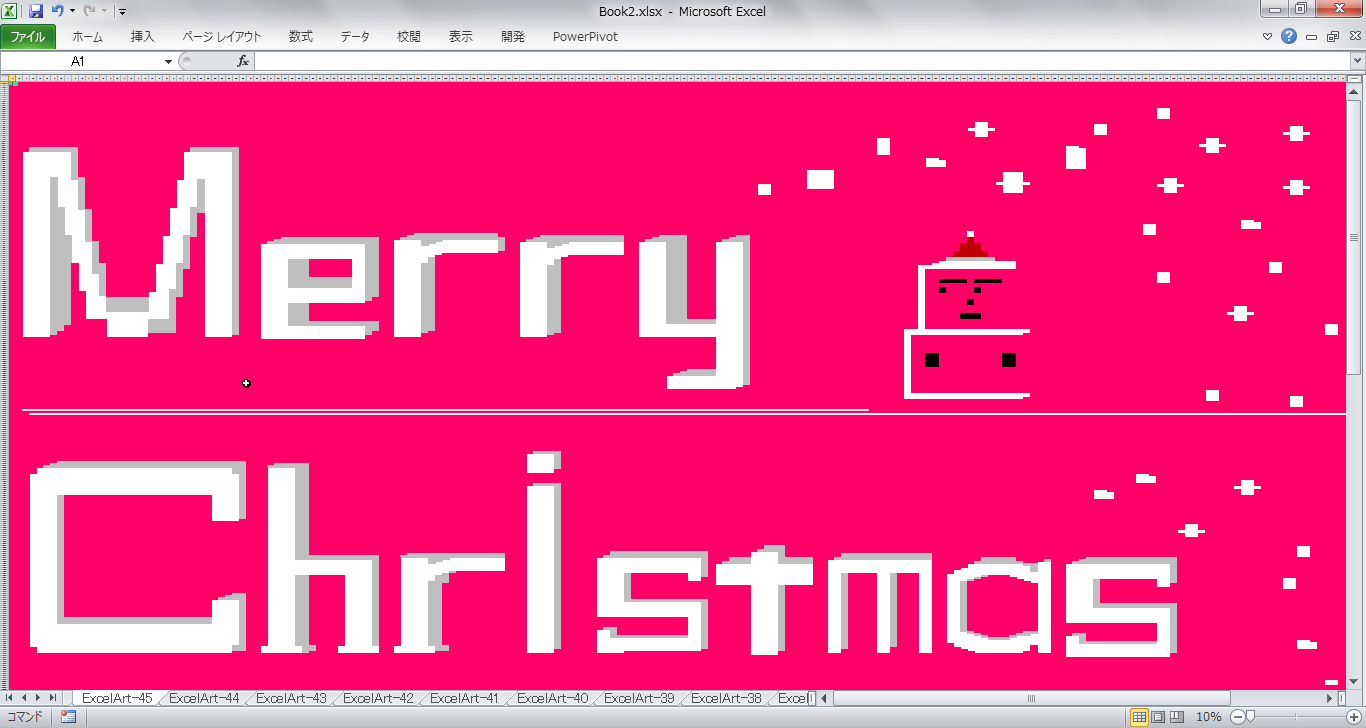Viewport: 1366px width, 728px height.
Task: Switch to Page Layout view in status bar
Action: click(x=1158, y=717)
